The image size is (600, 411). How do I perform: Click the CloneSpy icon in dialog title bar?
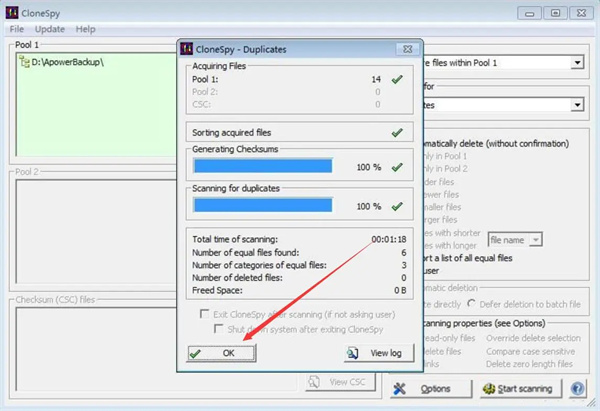tap(188, 47)
